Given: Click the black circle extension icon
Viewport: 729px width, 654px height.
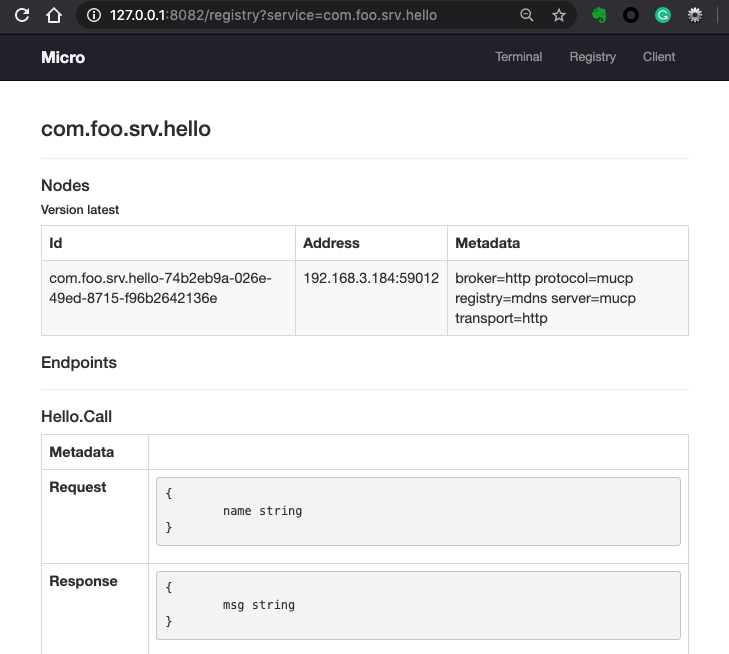Looking at the screenshot, I should [630, 15].
